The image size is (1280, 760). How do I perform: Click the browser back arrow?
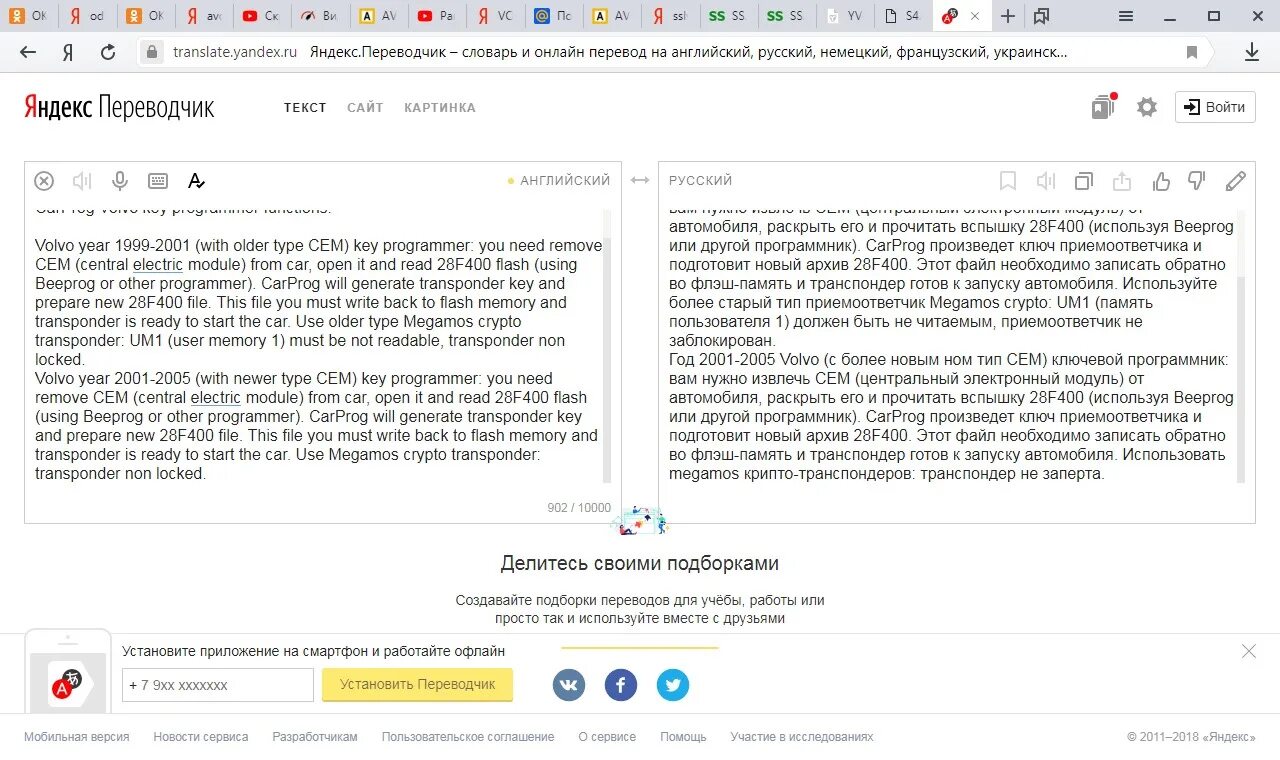[28, 52]
